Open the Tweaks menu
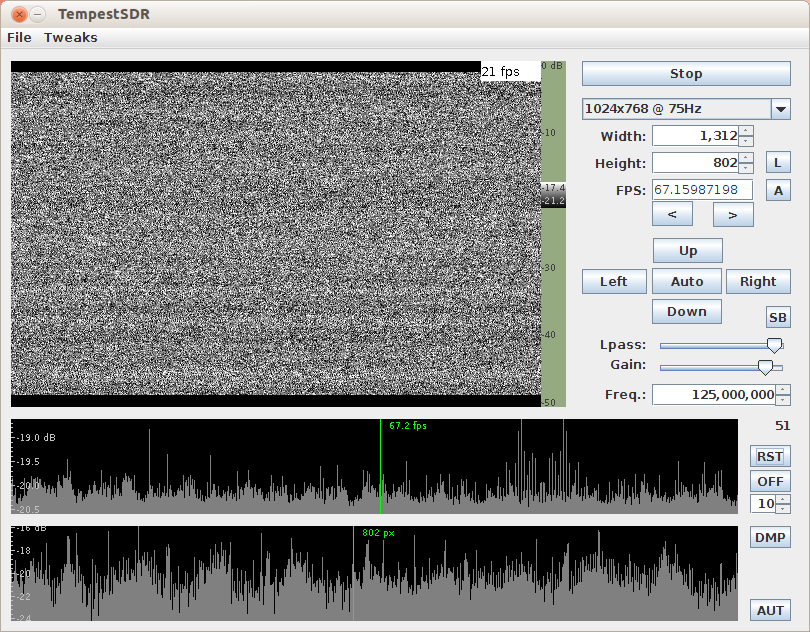The width and height of the screenshot is (810, 632). (70, 37)
